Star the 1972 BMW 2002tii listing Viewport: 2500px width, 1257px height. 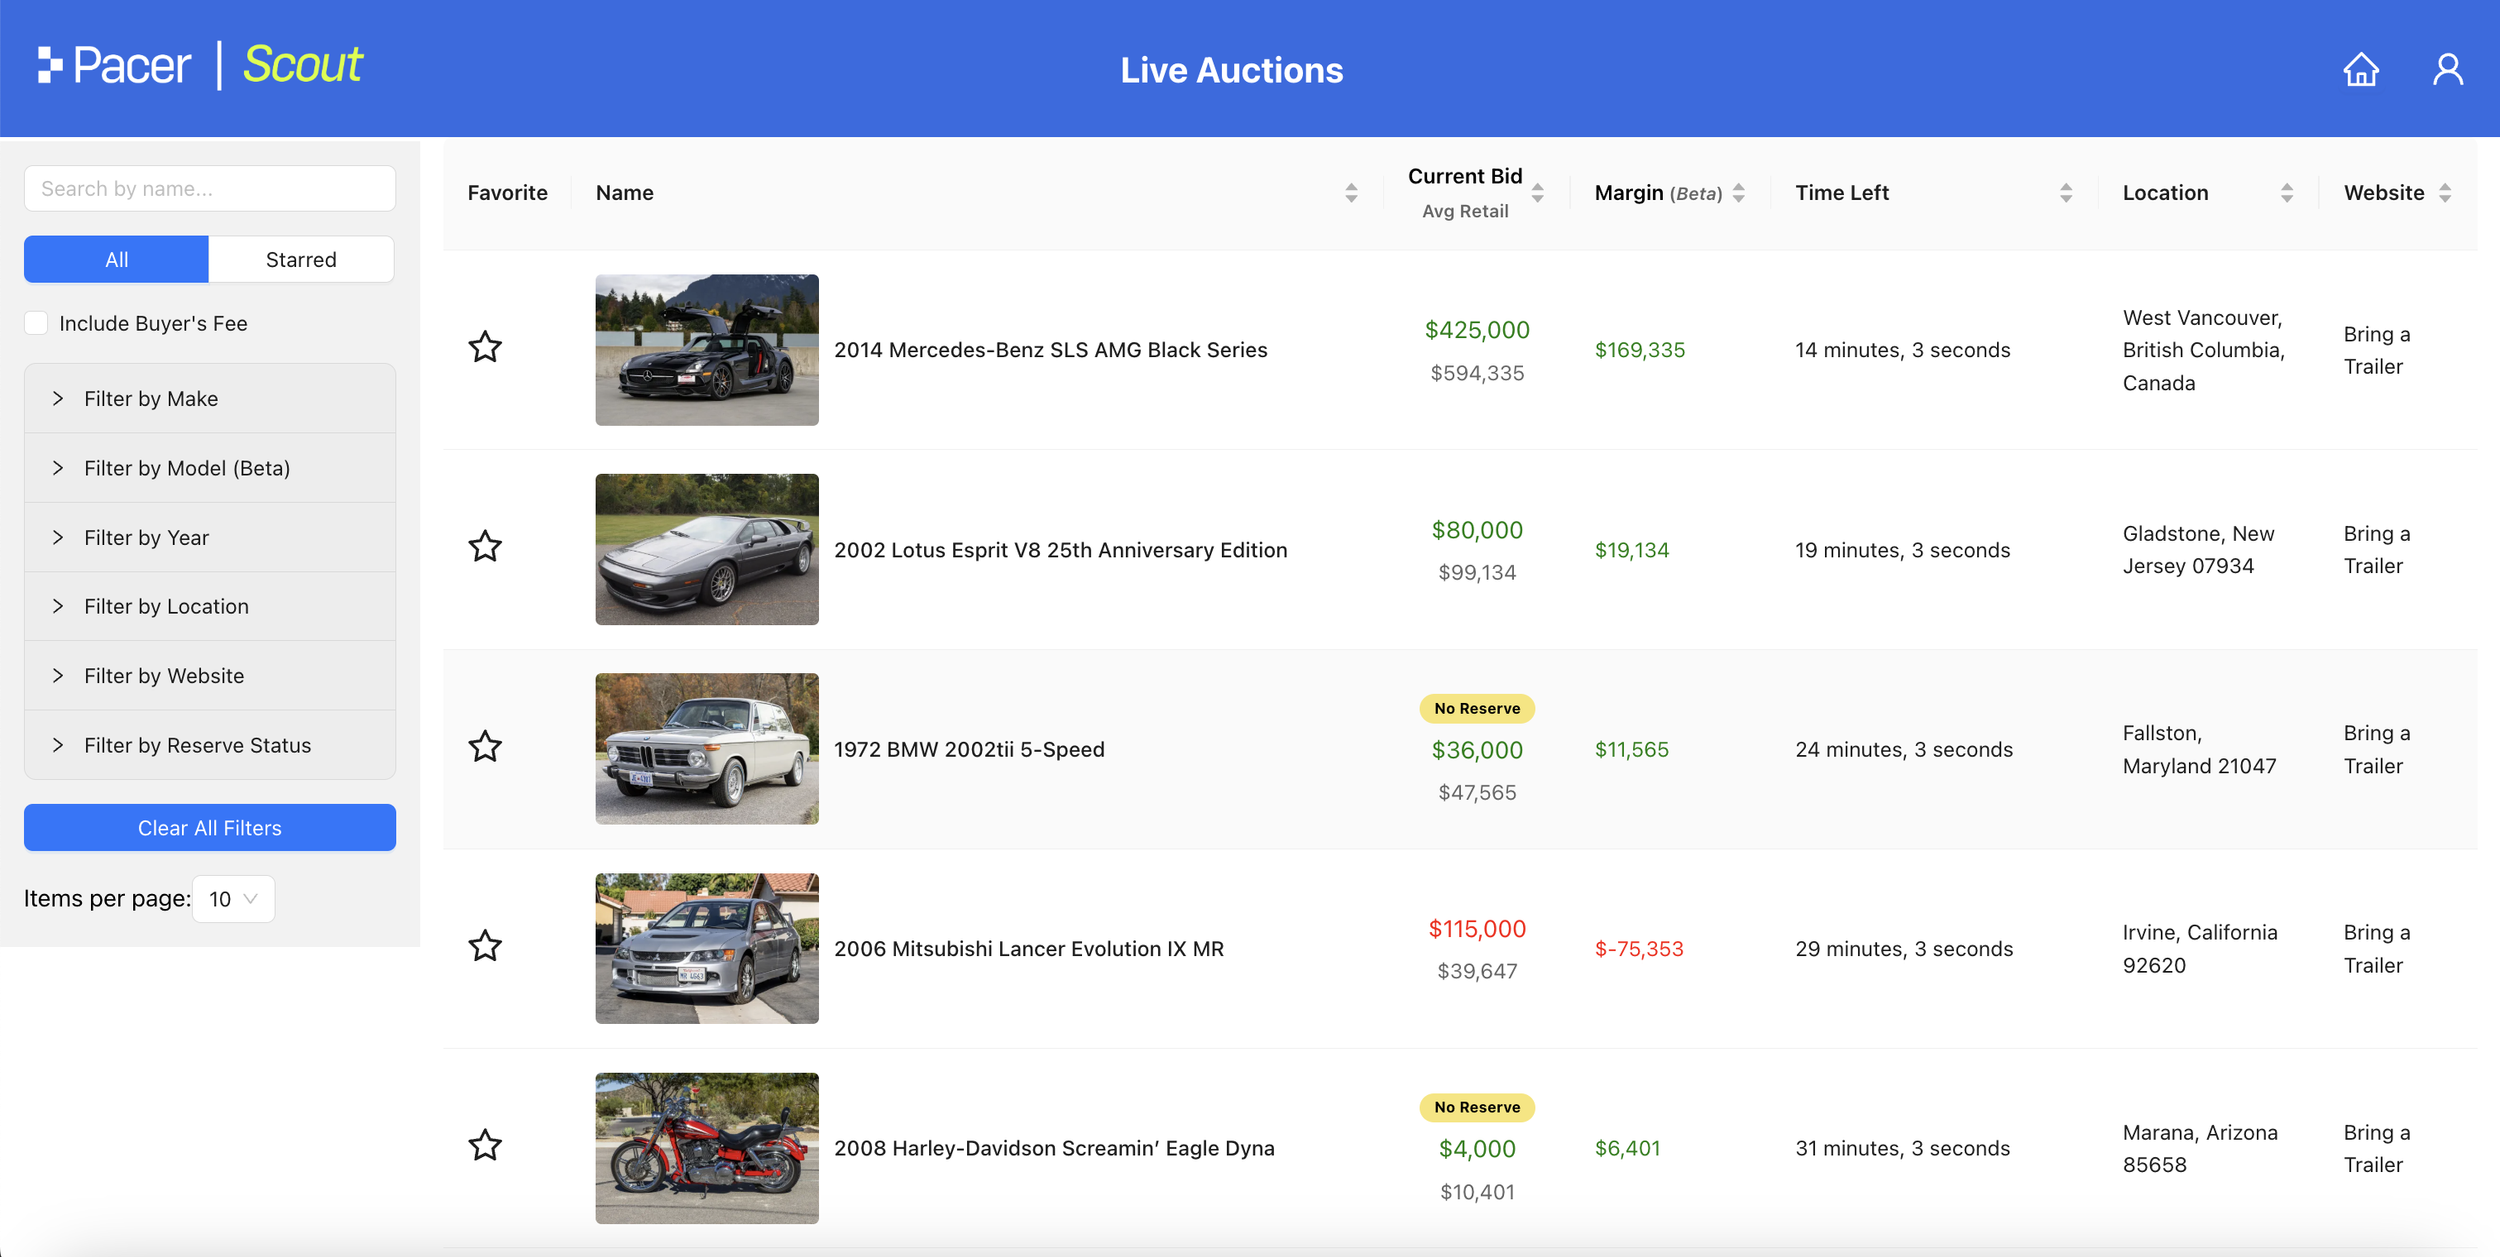(485, 747)
